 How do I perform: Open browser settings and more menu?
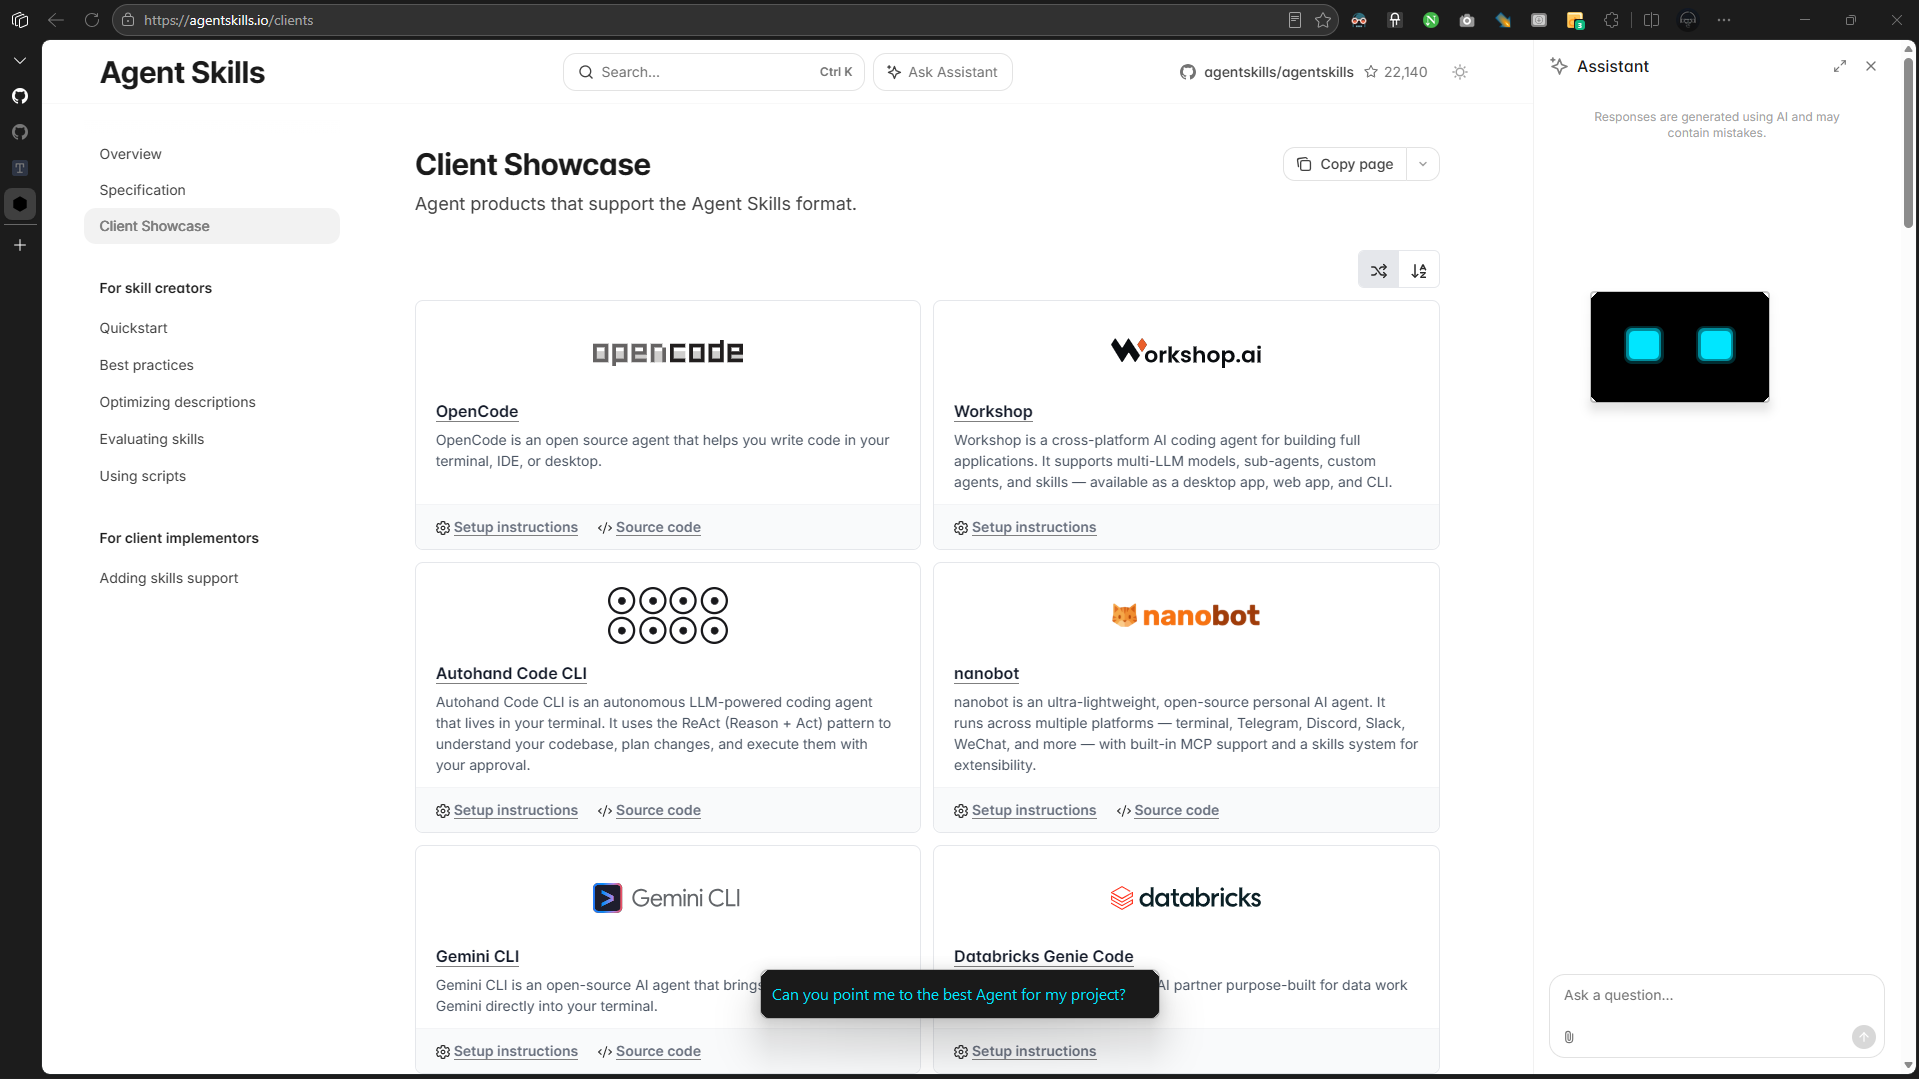1724,20
